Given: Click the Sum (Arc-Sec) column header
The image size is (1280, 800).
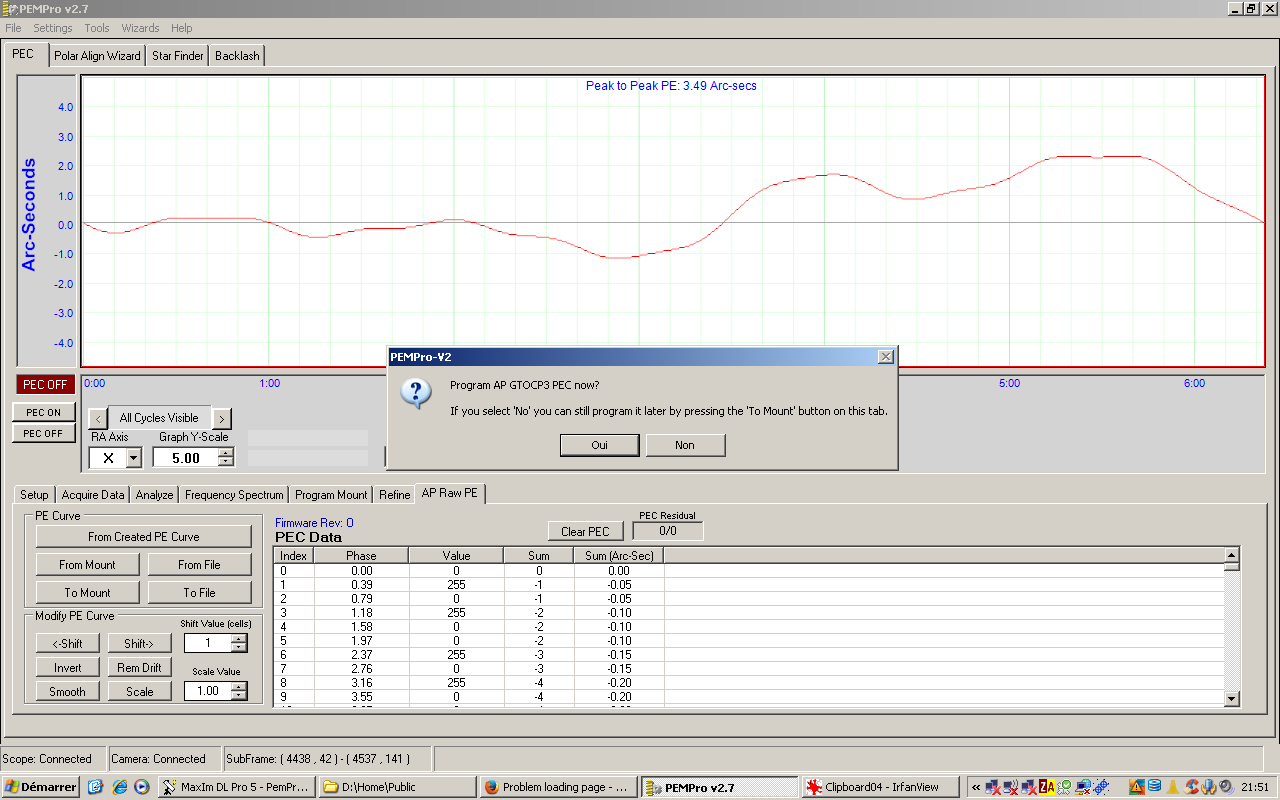Looking at the screenshot, I should pyautogui.click(x=618, y=556).
